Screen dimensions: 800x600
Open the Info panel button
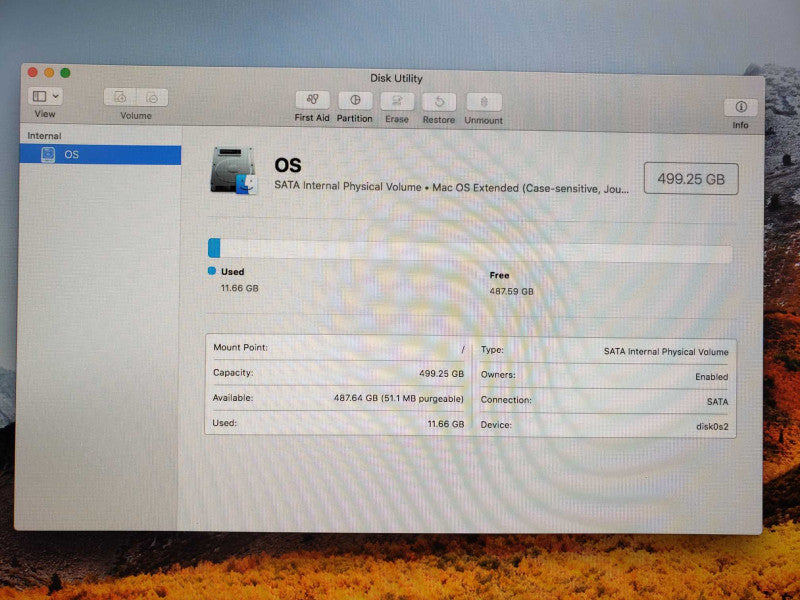[x=740, y=107]
